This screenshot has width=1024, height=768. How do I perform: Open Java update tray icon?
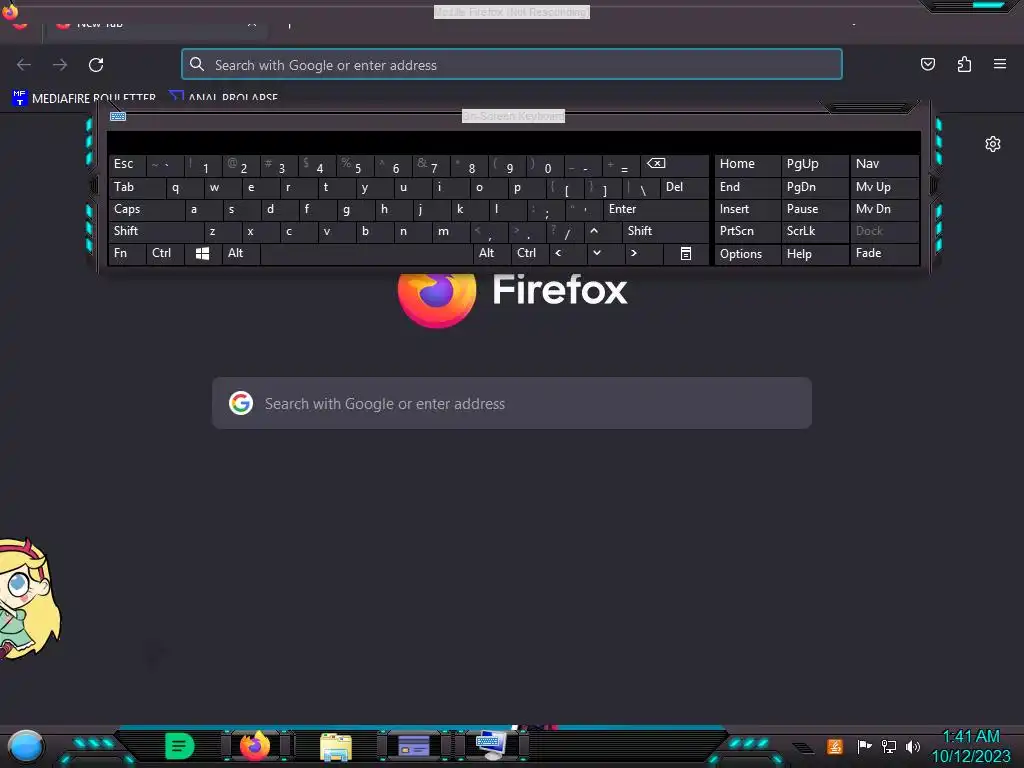point(834,746)
